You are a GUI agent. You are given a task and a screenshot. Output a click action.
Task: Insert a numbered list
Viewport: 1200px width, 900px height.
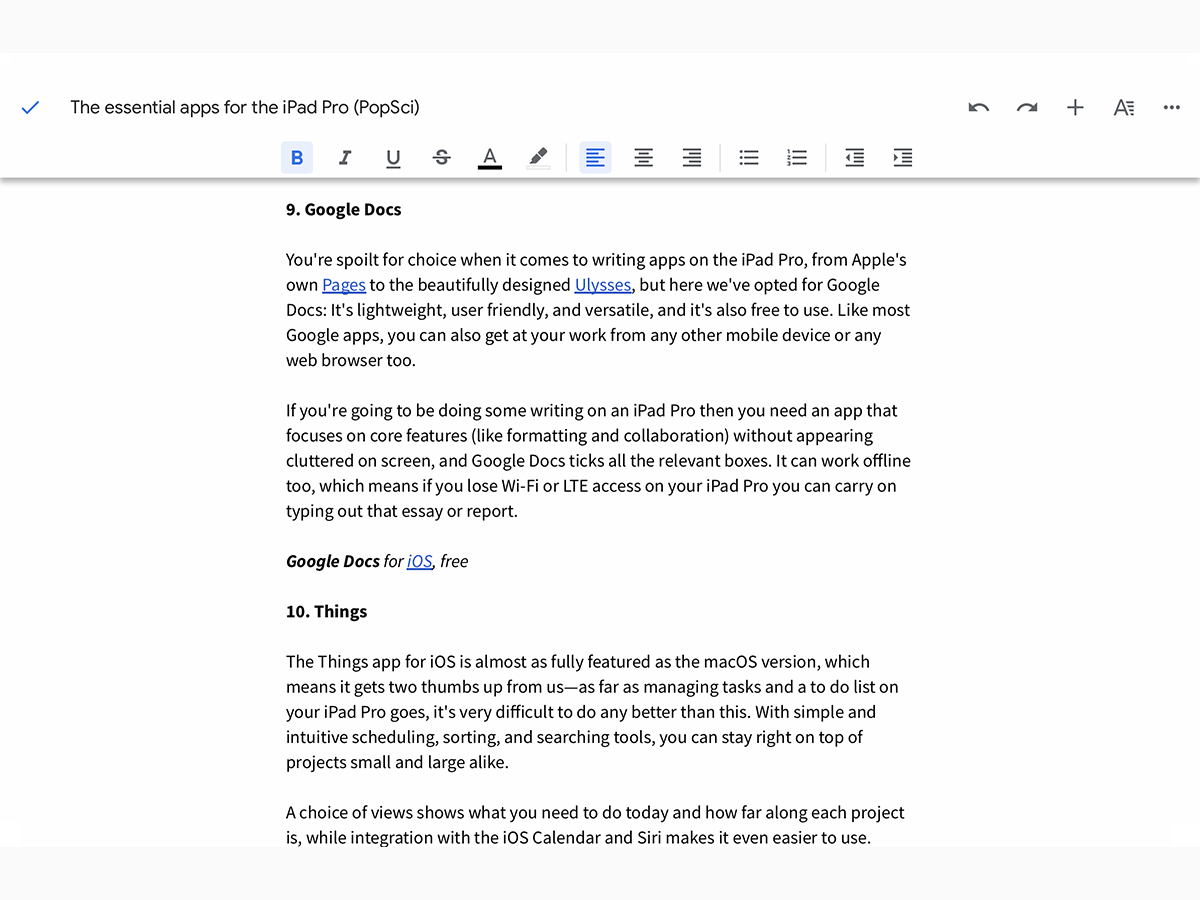[x=797, y=157]
